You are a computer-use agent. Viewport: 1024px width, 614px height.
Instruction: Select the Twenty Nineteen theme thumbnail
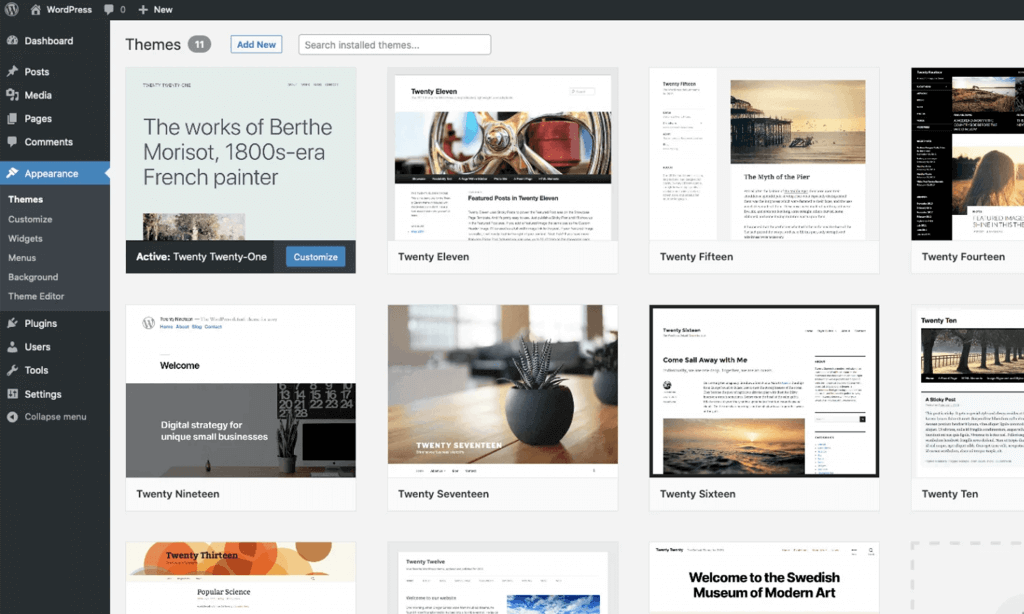click(241, 391)
